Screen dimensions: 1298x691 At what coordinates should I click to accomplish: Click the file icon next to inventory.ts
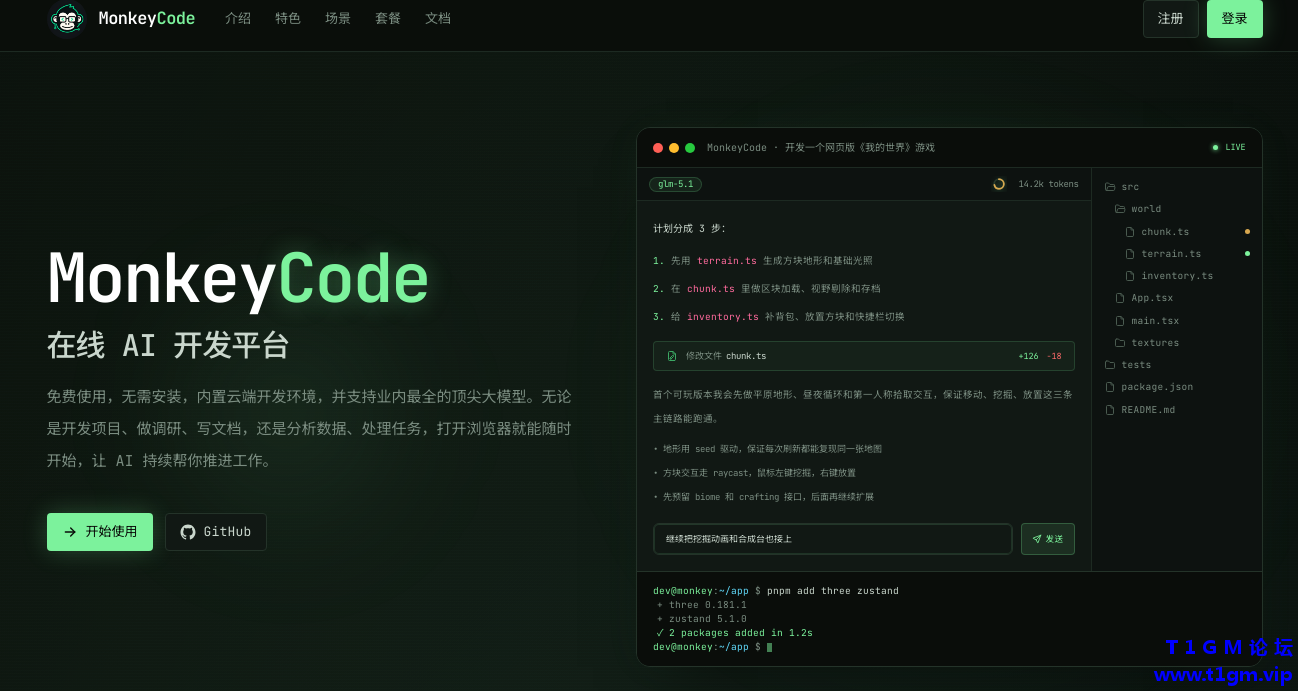(1131, 276)
